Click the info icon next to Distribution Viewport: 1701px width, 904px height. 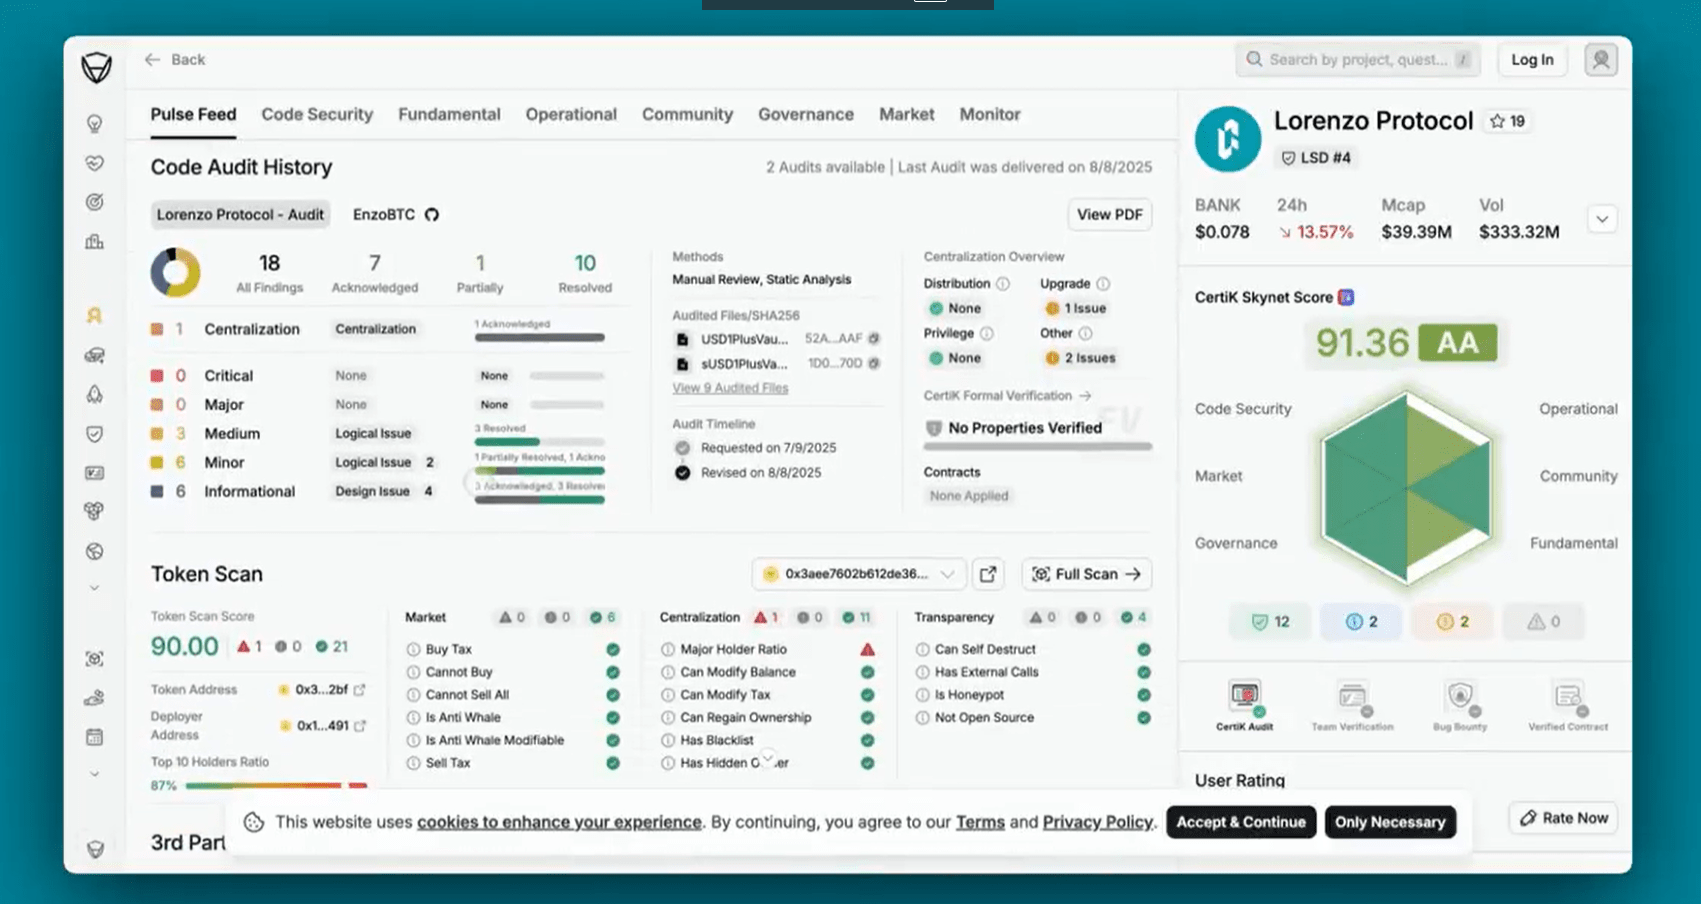(1003, 284)
